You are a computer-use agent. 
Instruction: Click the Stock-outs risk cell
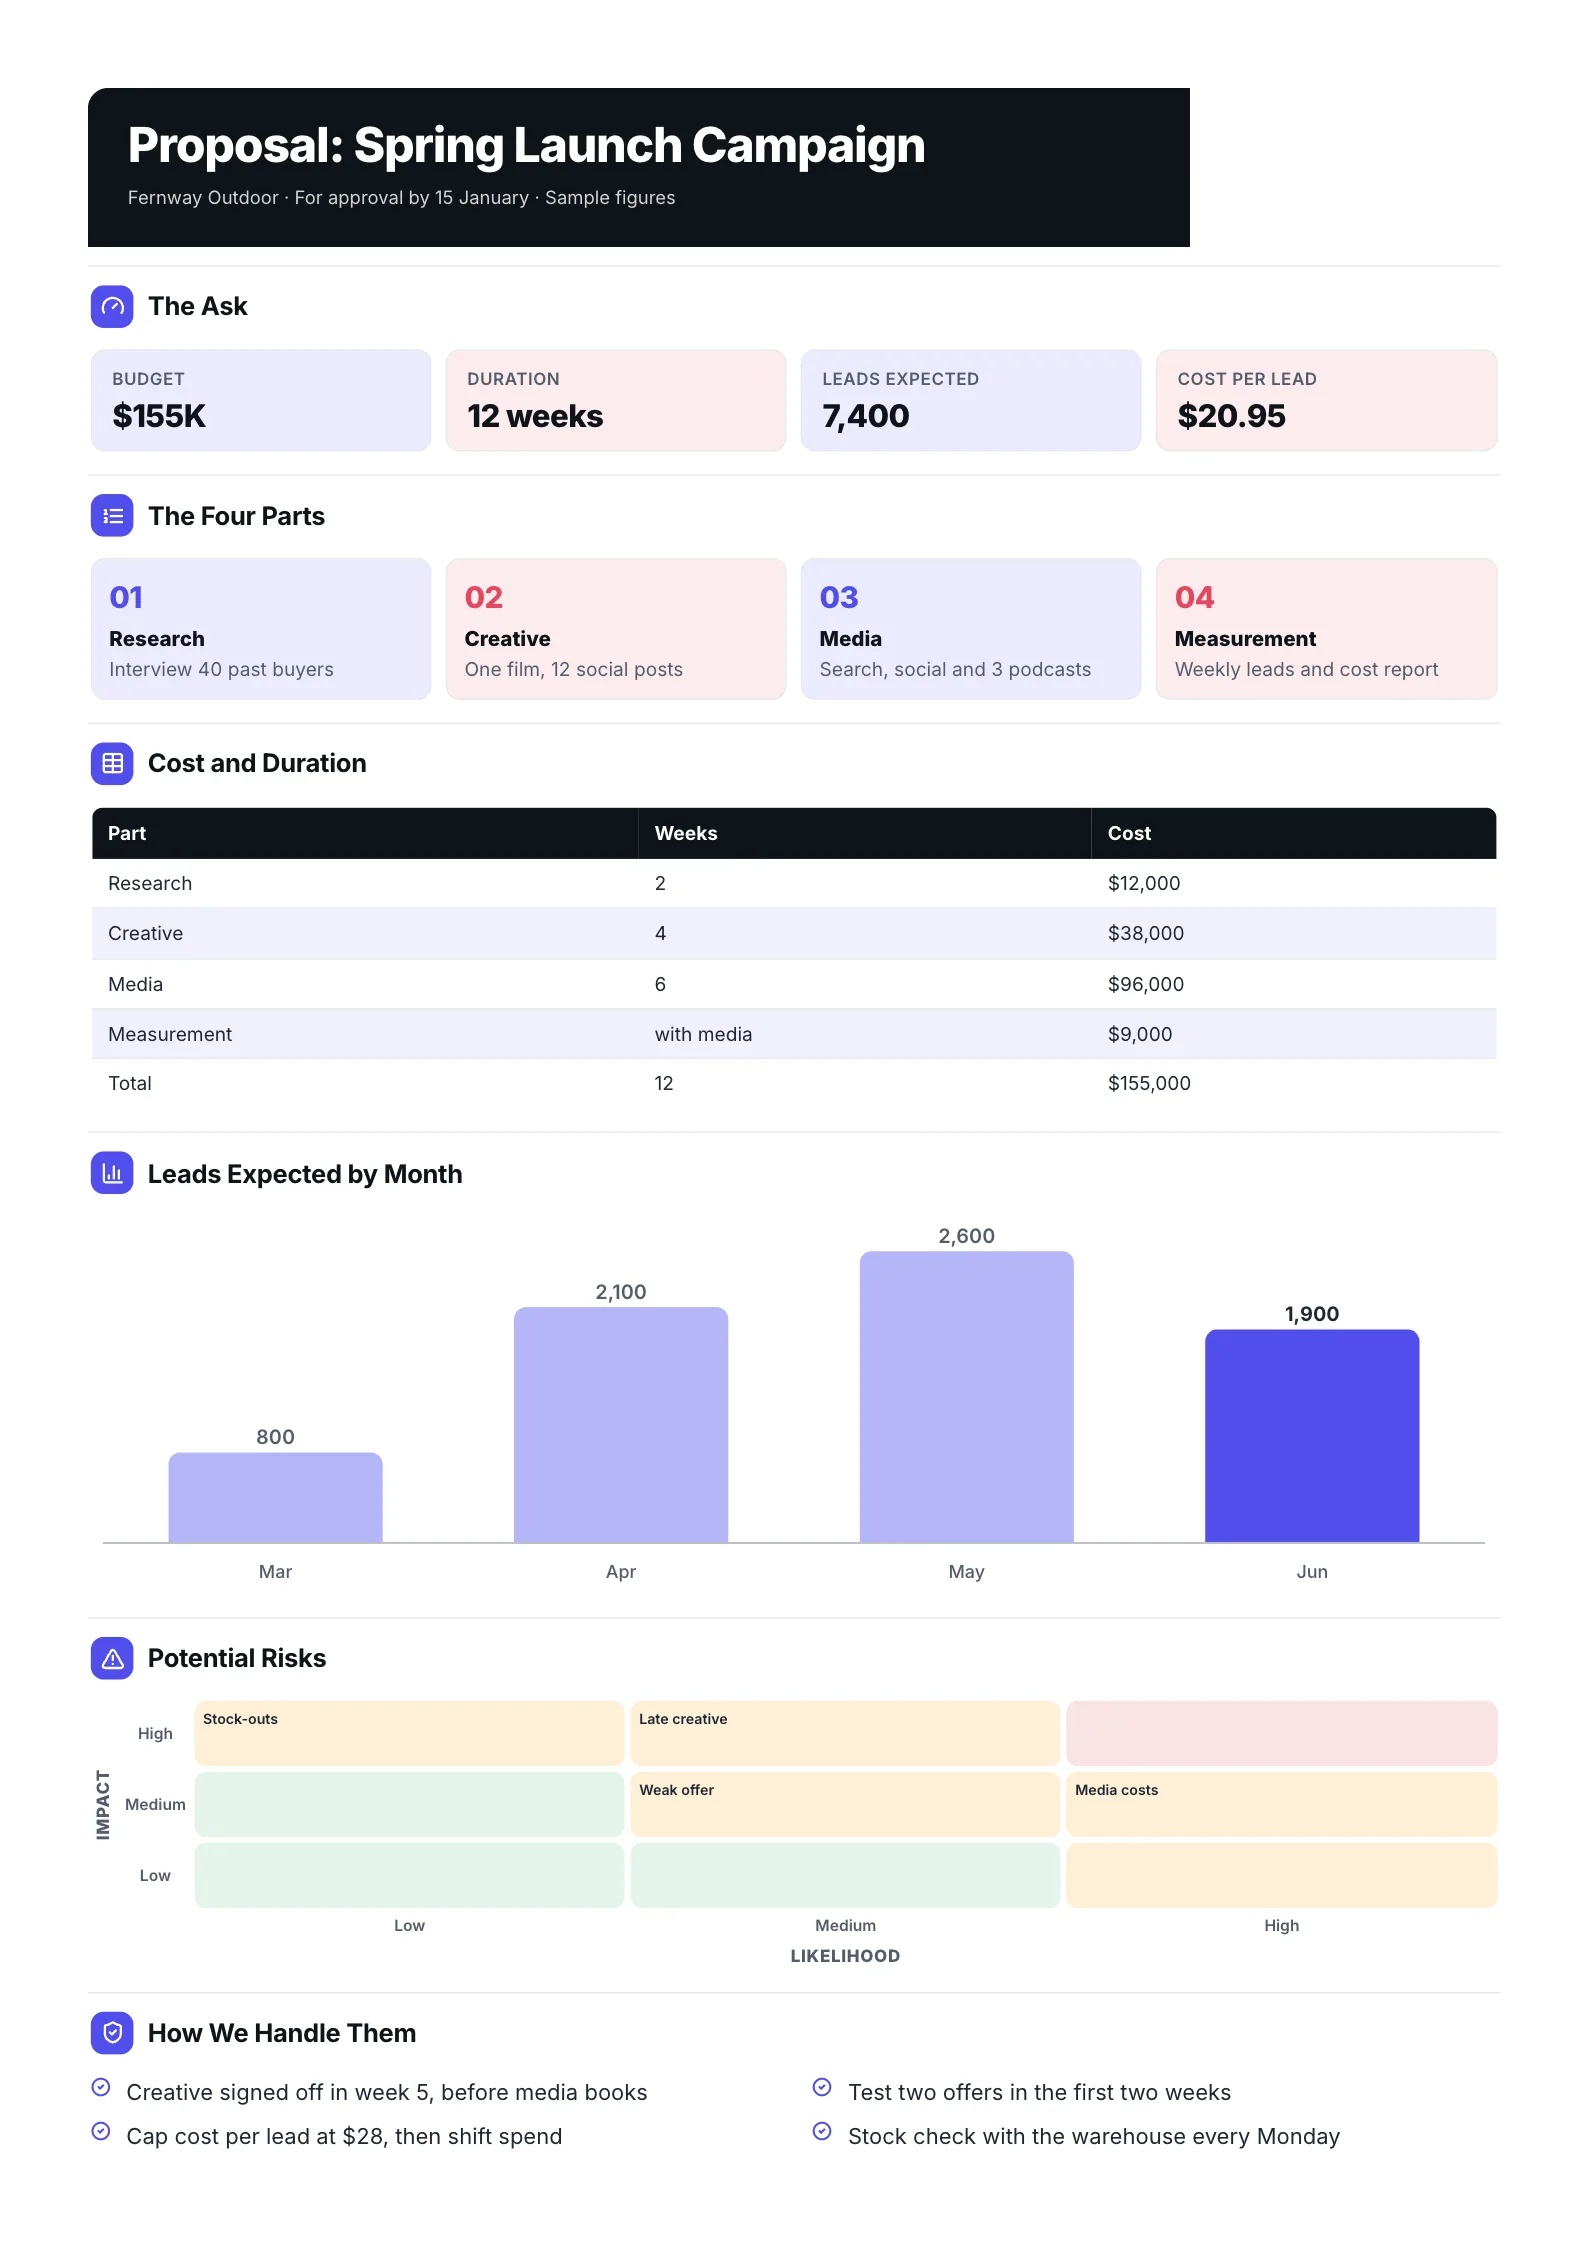tap(409, 1733)
